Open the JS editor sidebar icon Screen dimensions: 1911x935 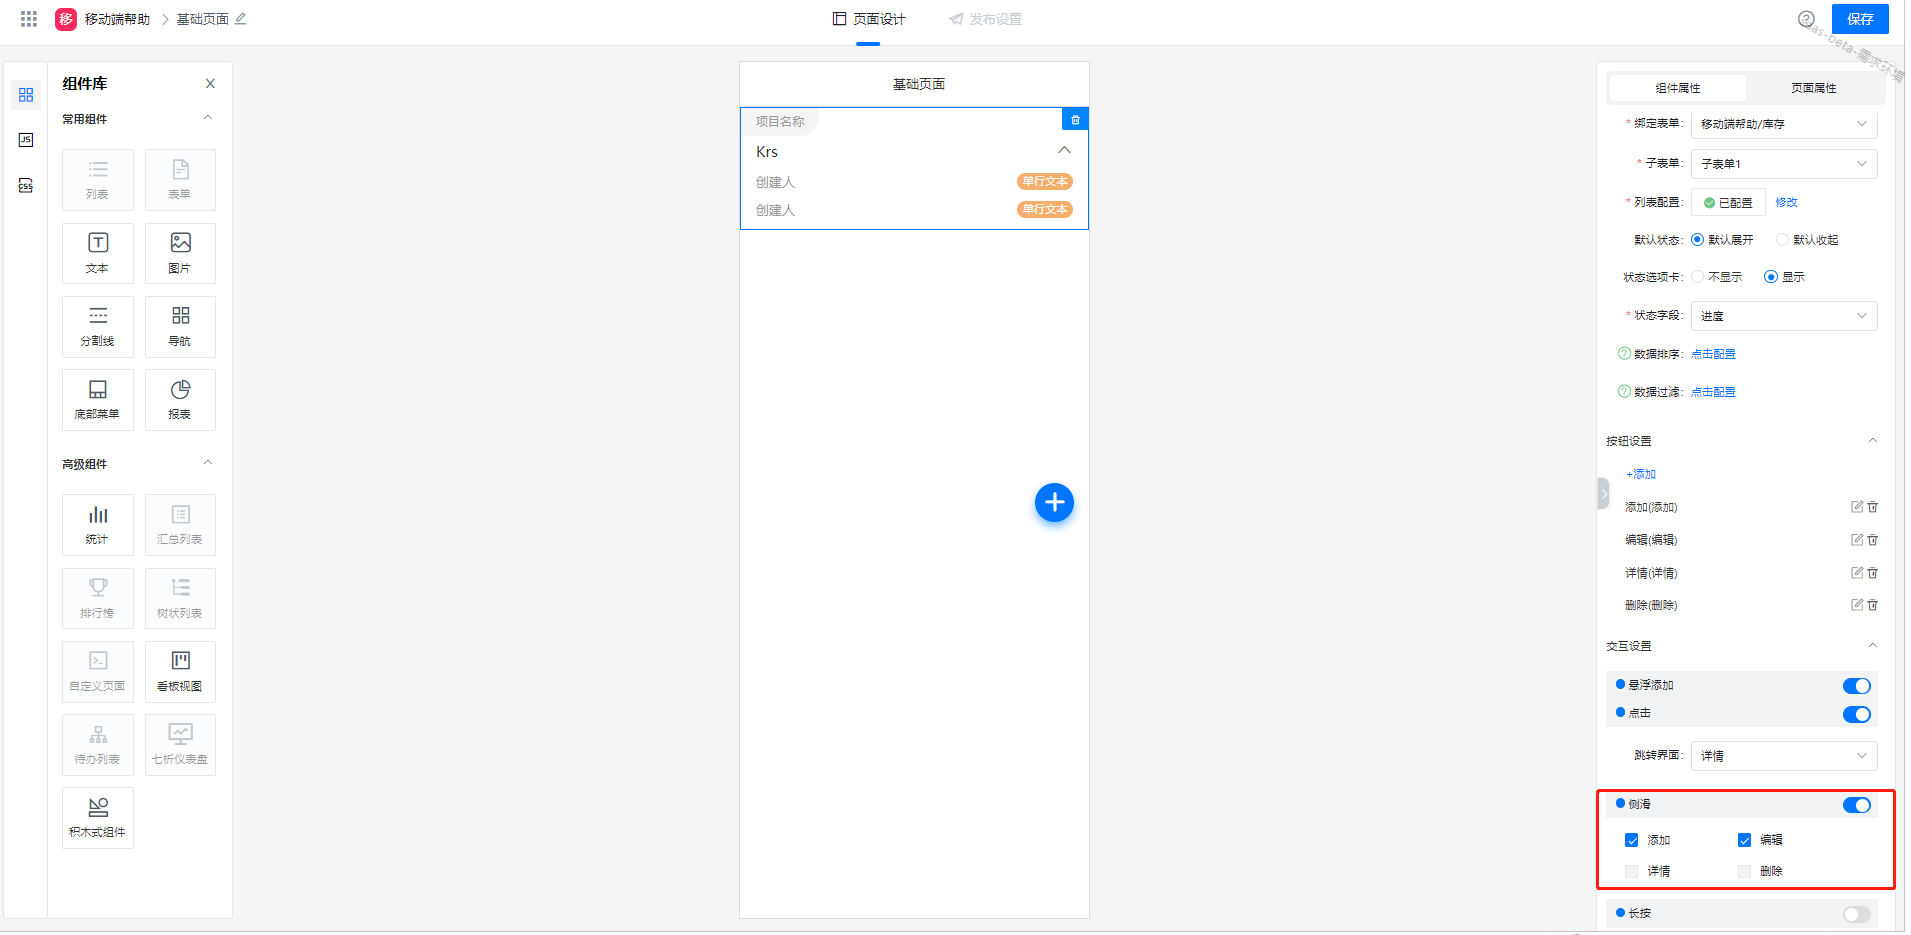[x=26, y=140]
